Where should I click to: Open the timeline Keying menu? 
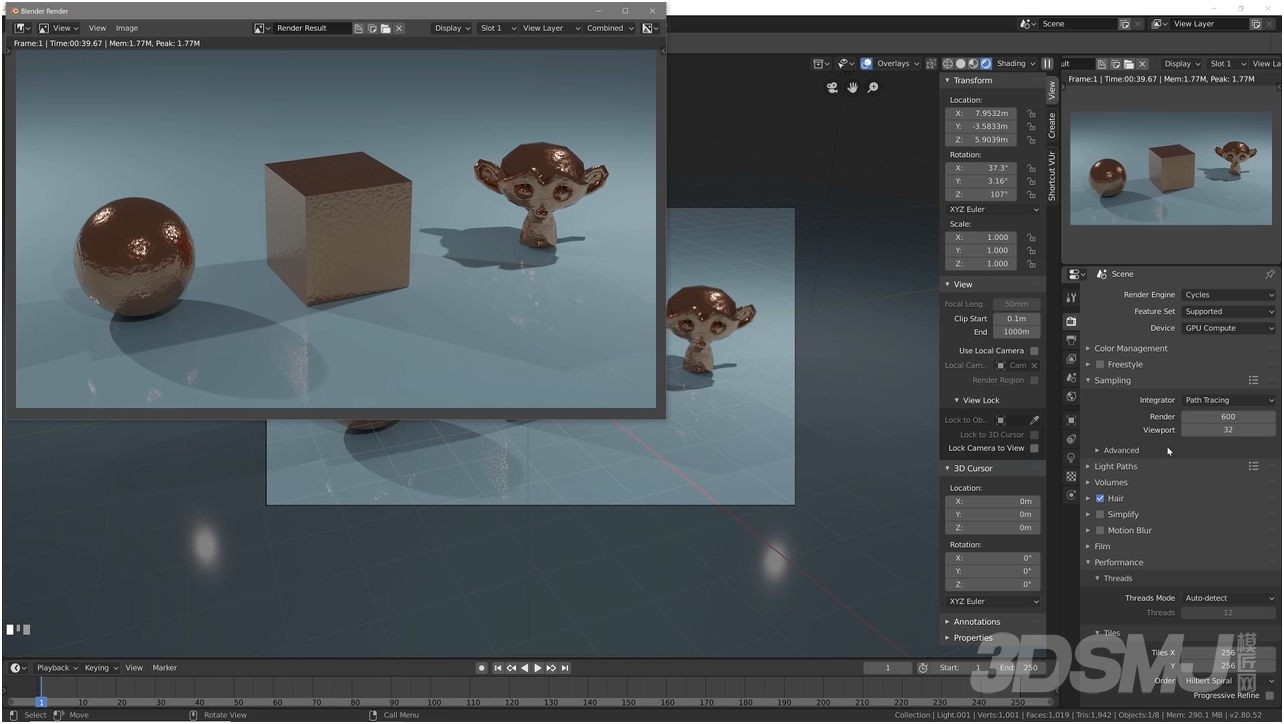[101, 667]
